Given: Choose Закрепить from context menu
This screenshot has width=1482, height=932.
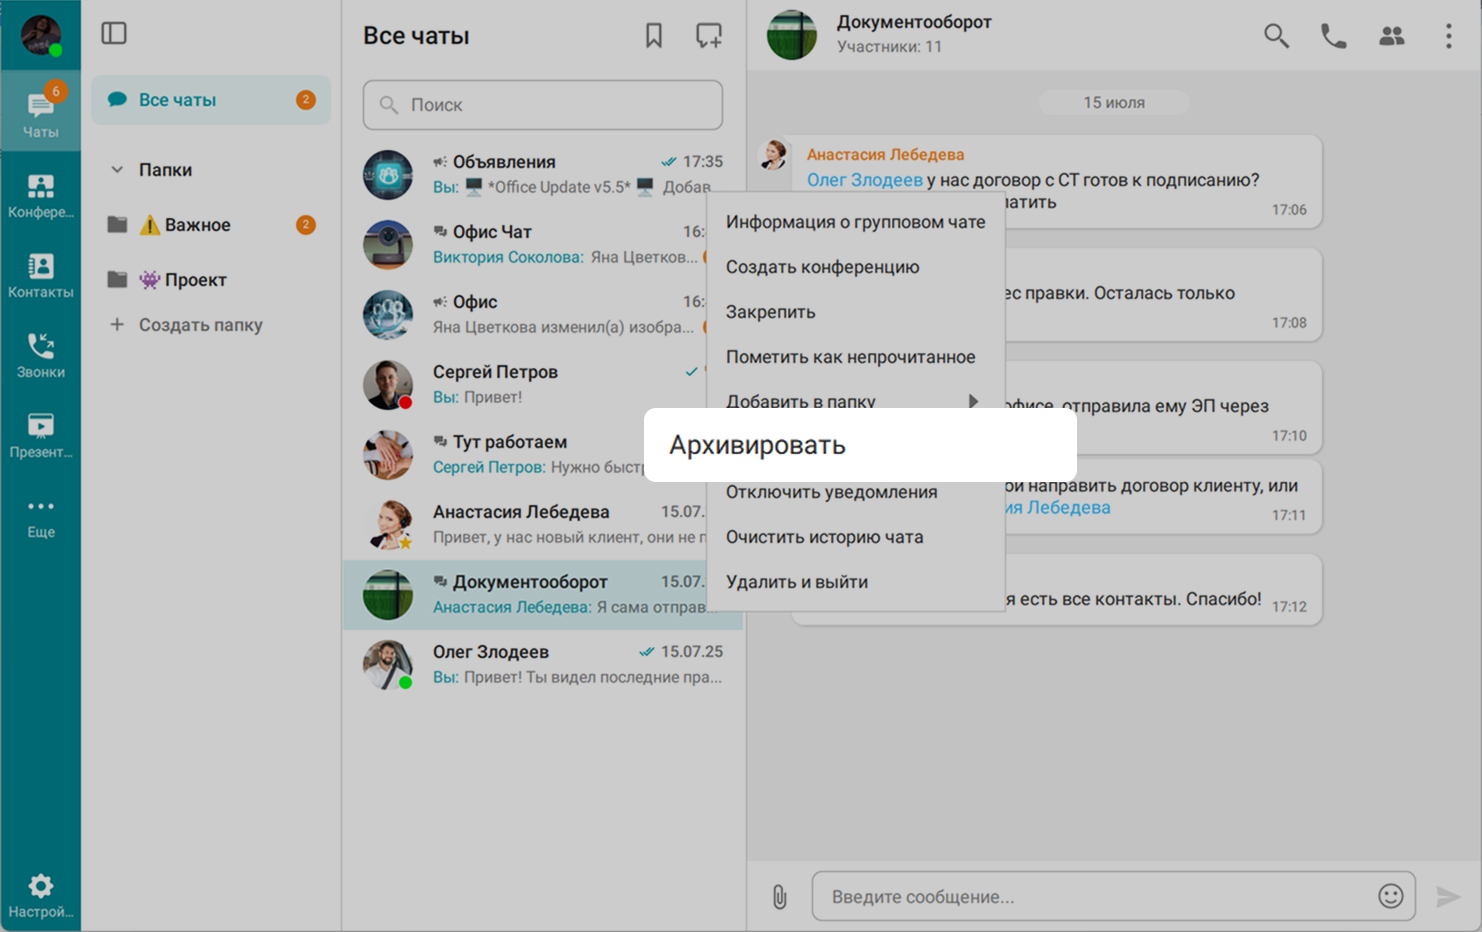Looking at the screenshot, I should tap(855, 312).
